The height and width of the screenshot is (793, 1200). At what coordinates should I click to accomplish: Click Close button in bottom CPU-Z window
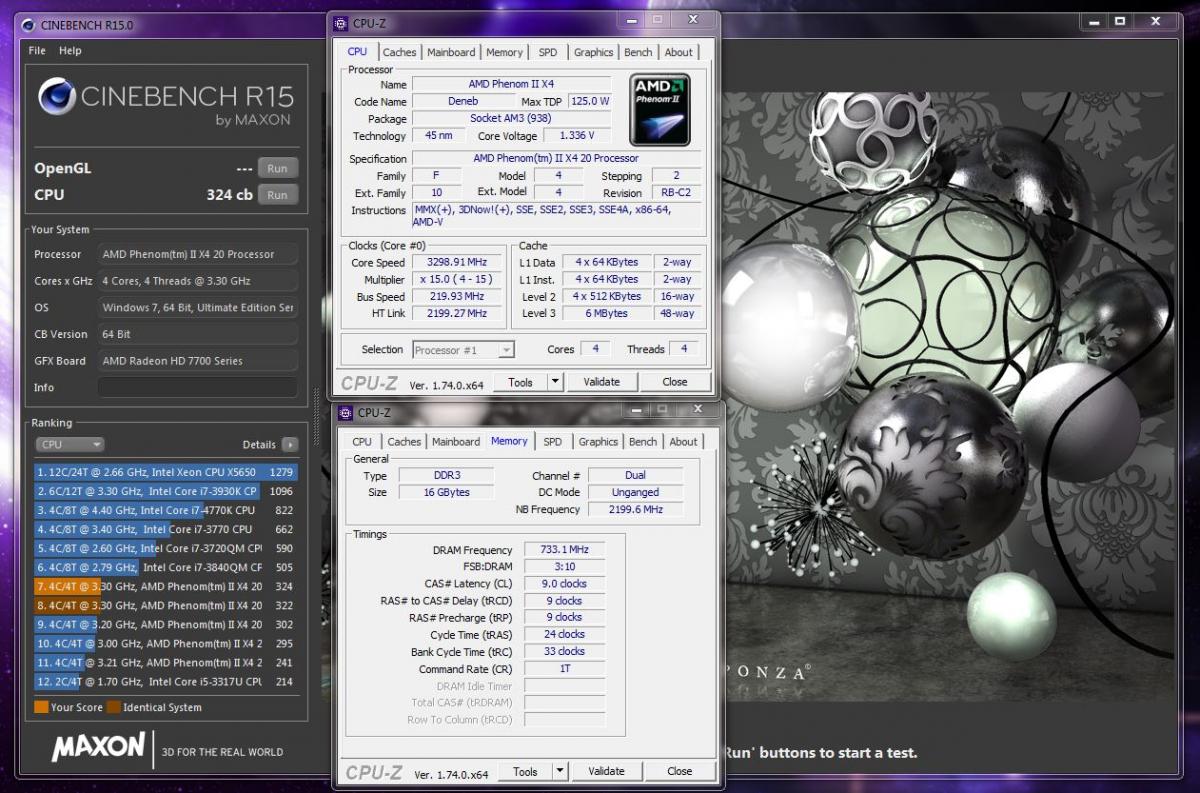[680, 771]
